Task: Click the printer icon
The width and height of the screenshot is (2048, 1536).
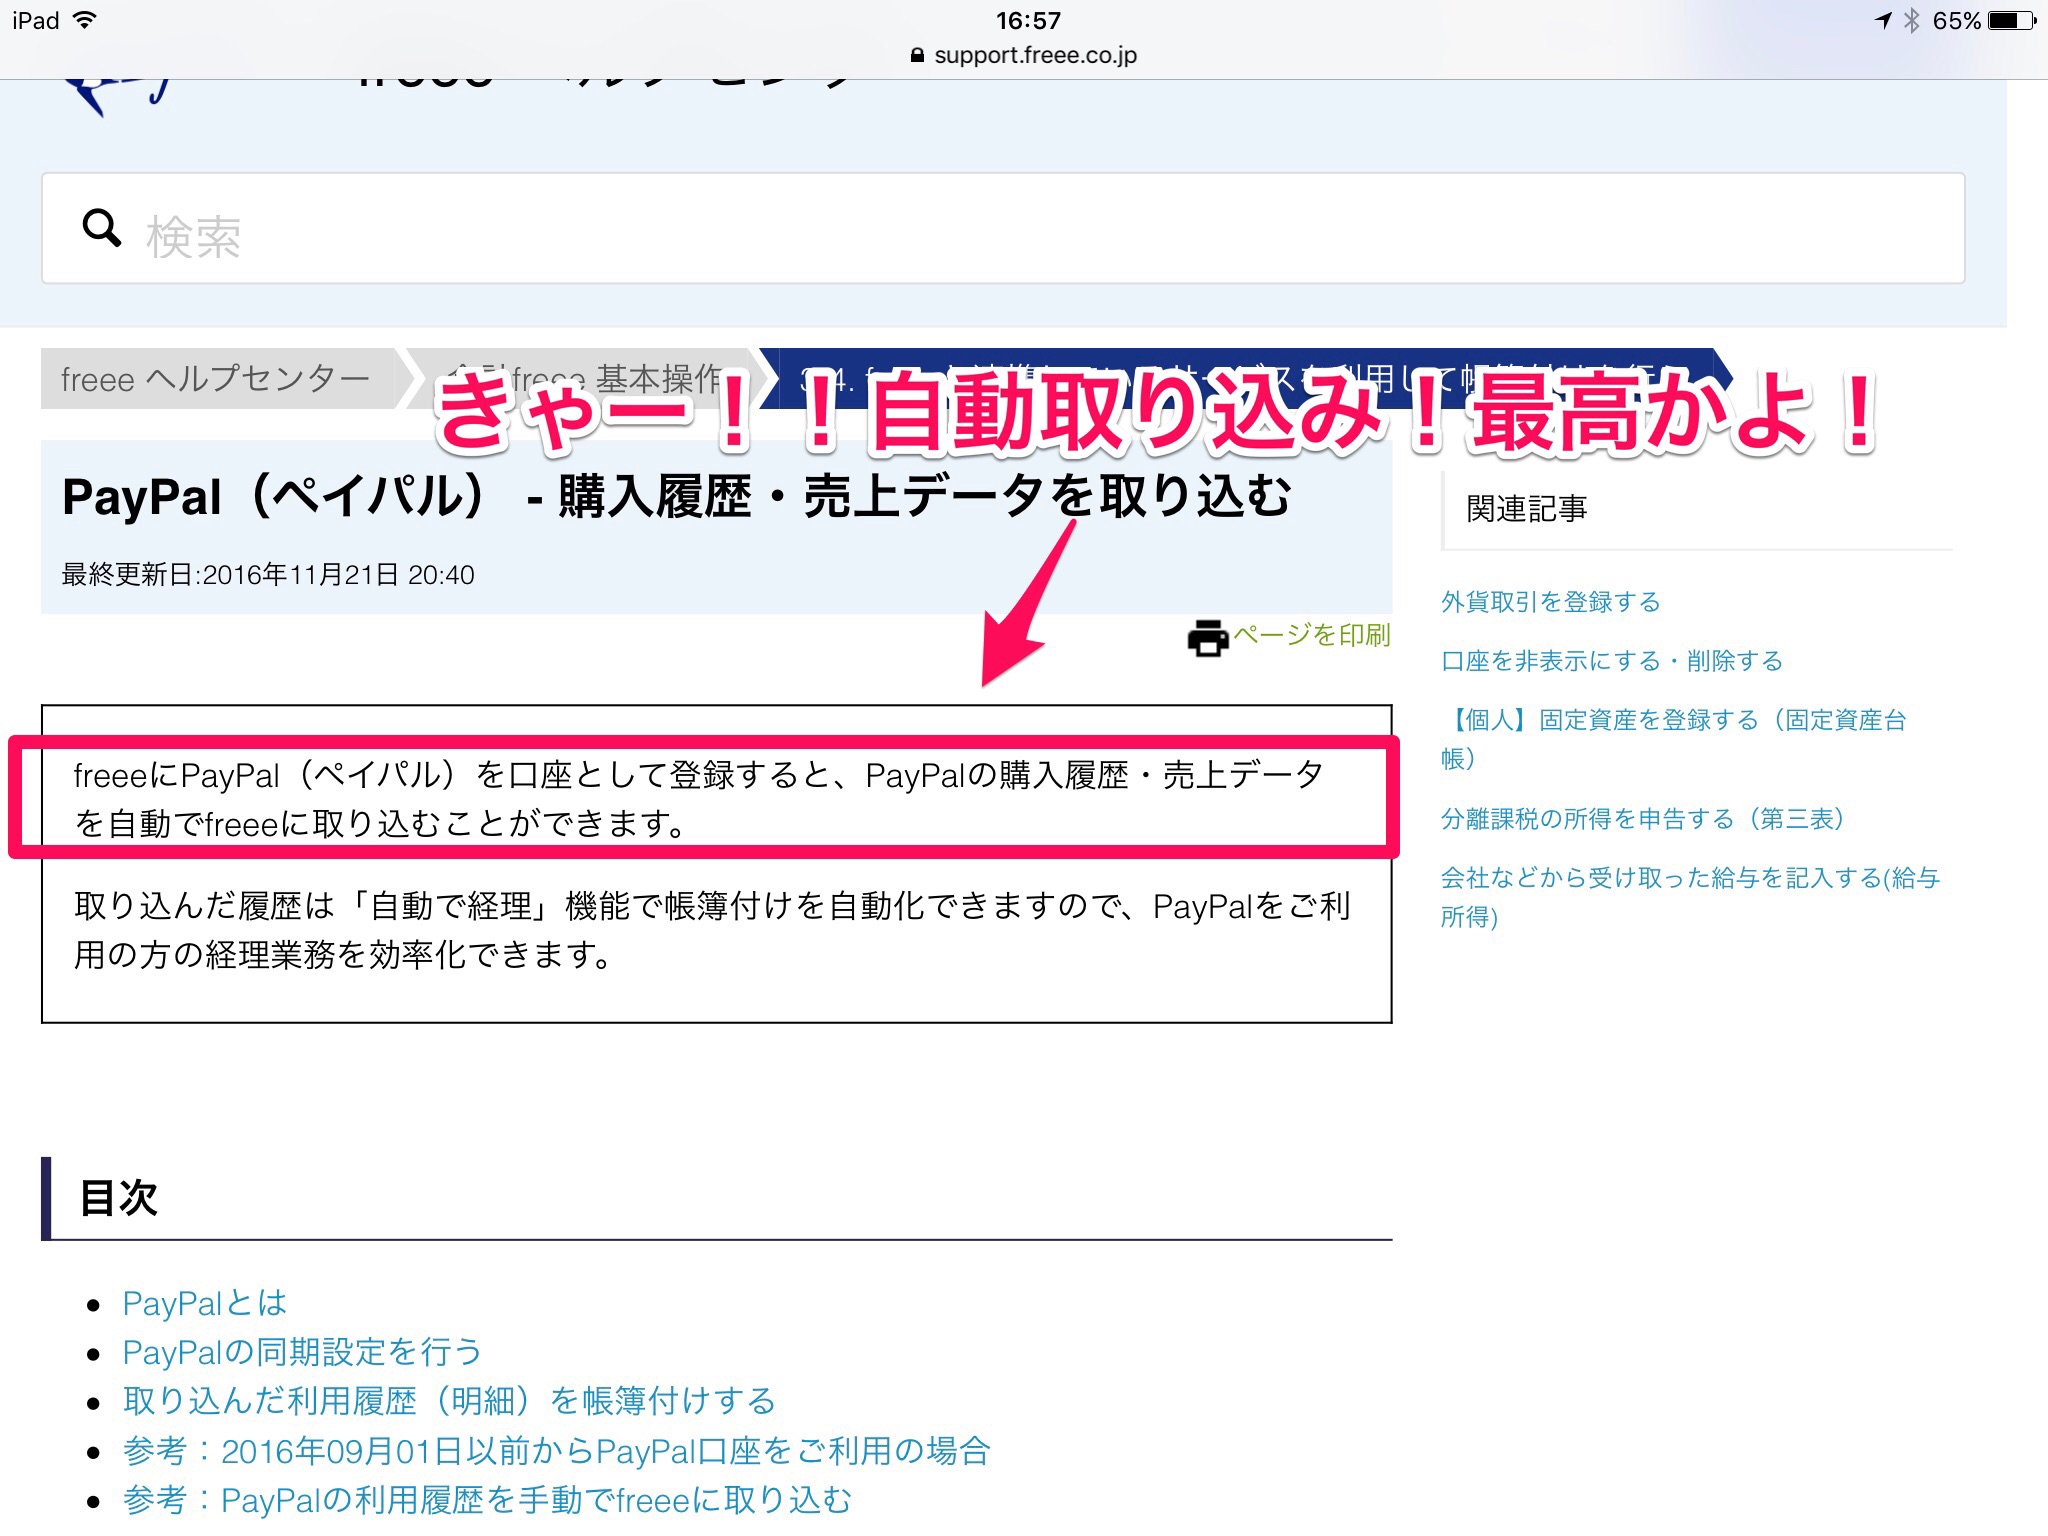Action: pyautogui.click(x=1207, y=637)
